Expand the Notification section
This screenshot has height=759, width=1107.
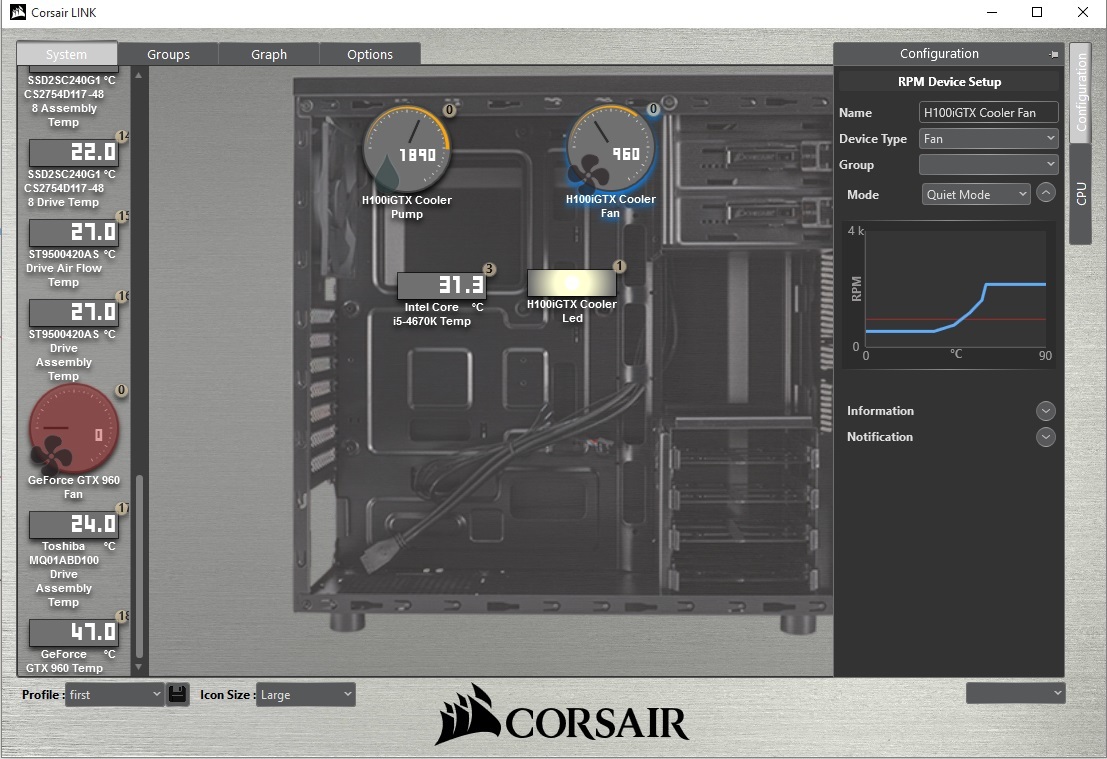tap(1046, 437)
